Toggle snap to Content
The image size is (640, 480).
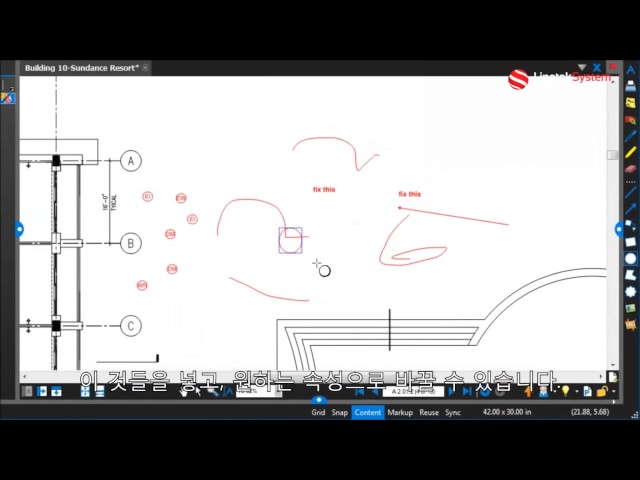pyautogui.click(x=367, y=412)
